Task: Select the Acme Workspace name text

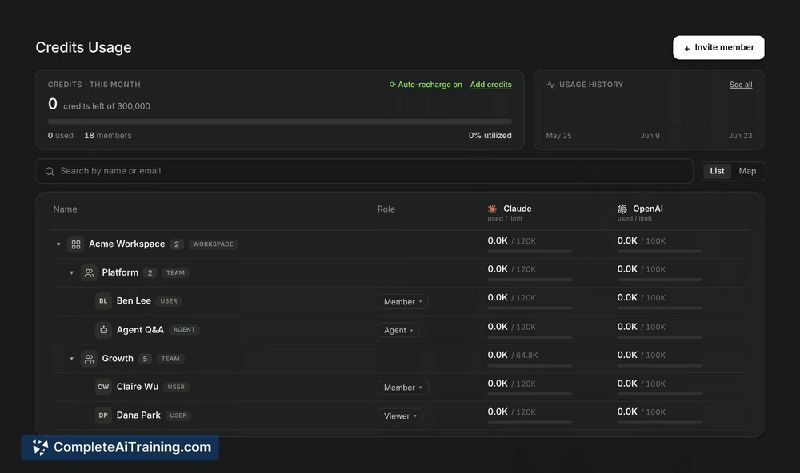Action: point(127,244)
